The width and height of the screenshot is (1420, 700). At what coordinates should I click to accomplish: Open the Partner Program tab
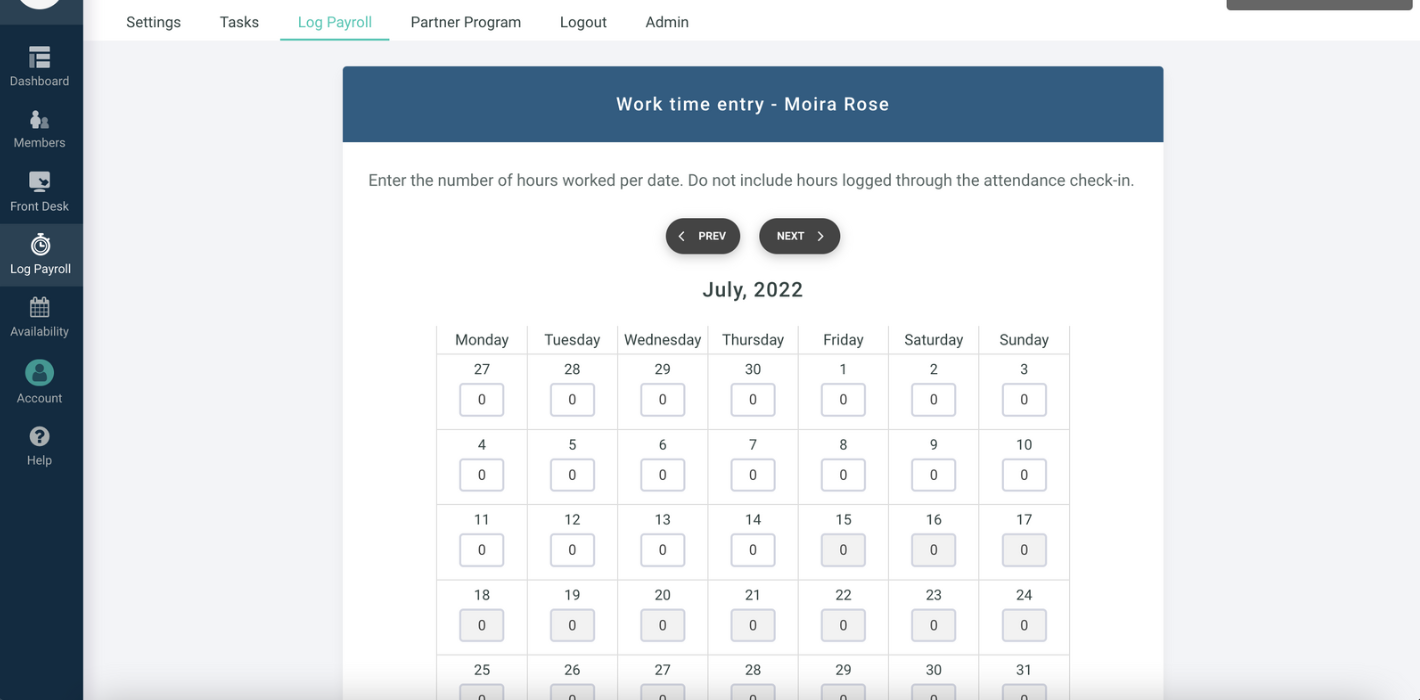(465, 22)
